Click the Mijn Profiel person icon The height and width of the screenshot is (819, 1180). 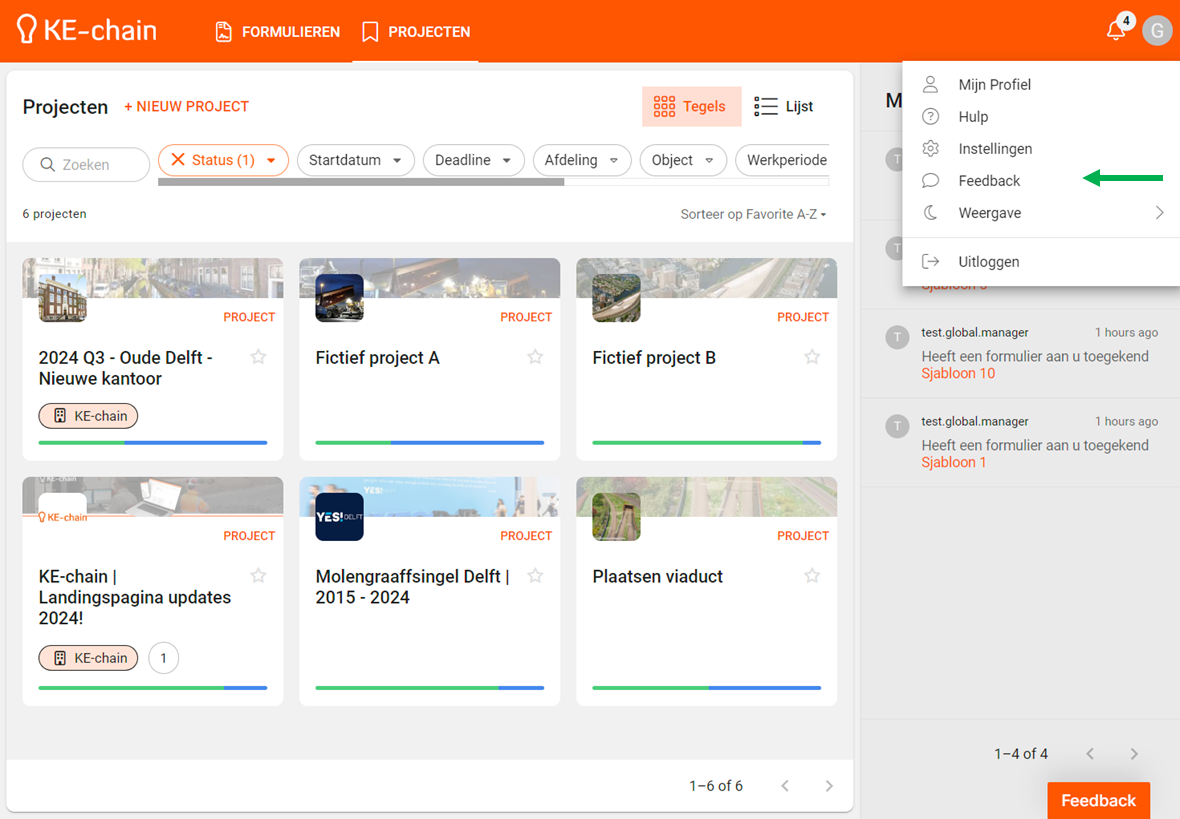click(930, 85)
